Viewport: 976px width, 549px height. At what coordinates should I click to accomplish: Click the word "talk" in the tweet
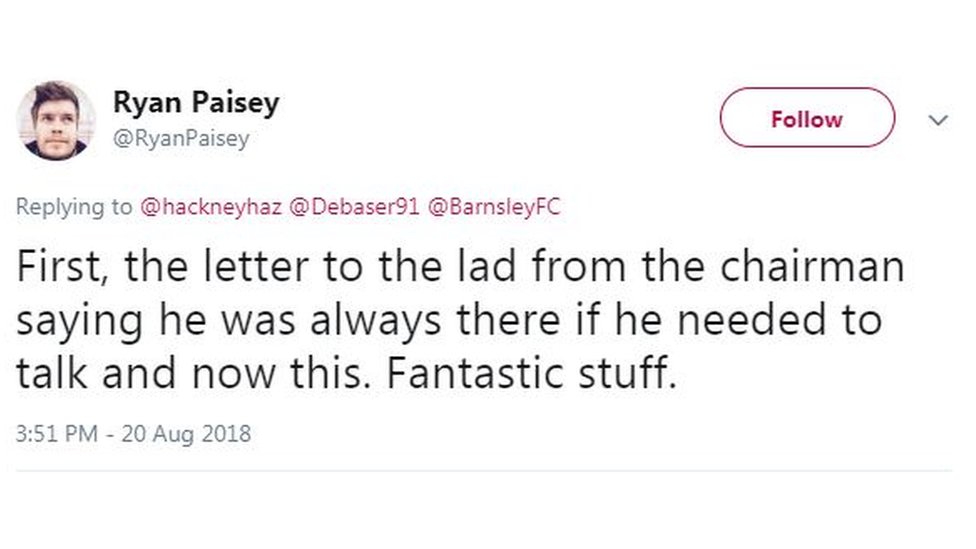(50, 372)
